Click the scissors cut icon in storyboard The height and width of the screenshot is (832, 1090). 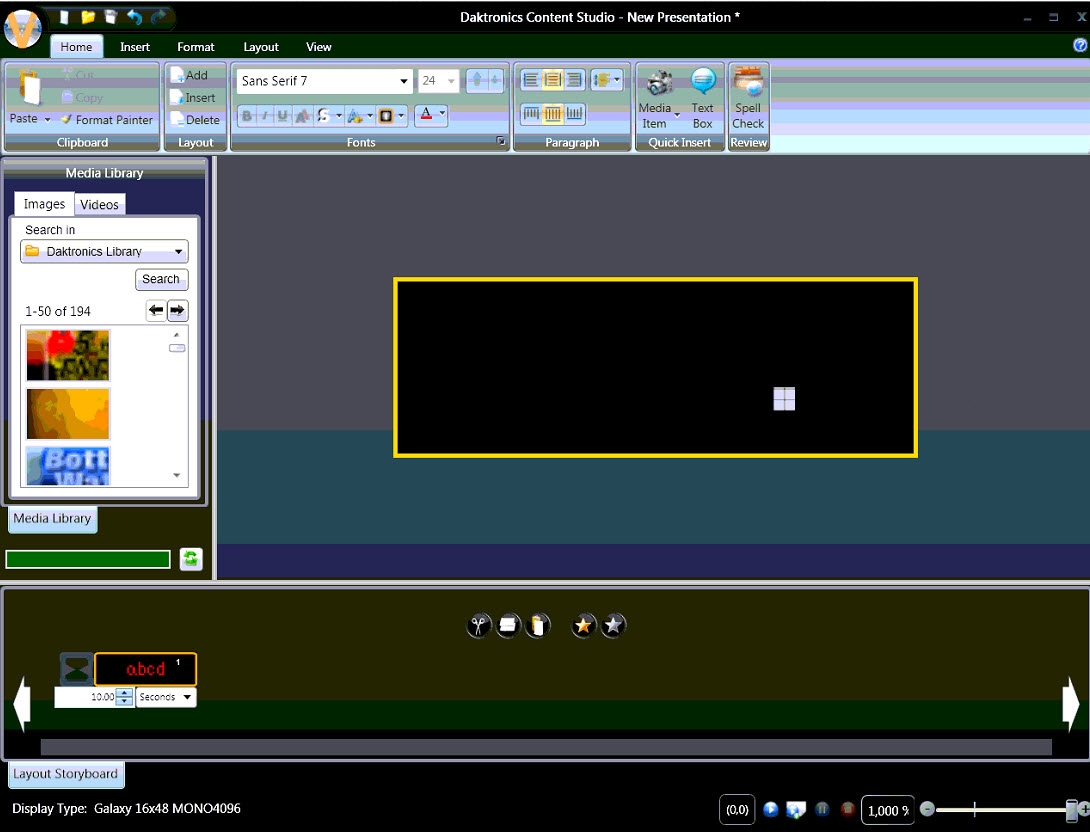point(479,626)
